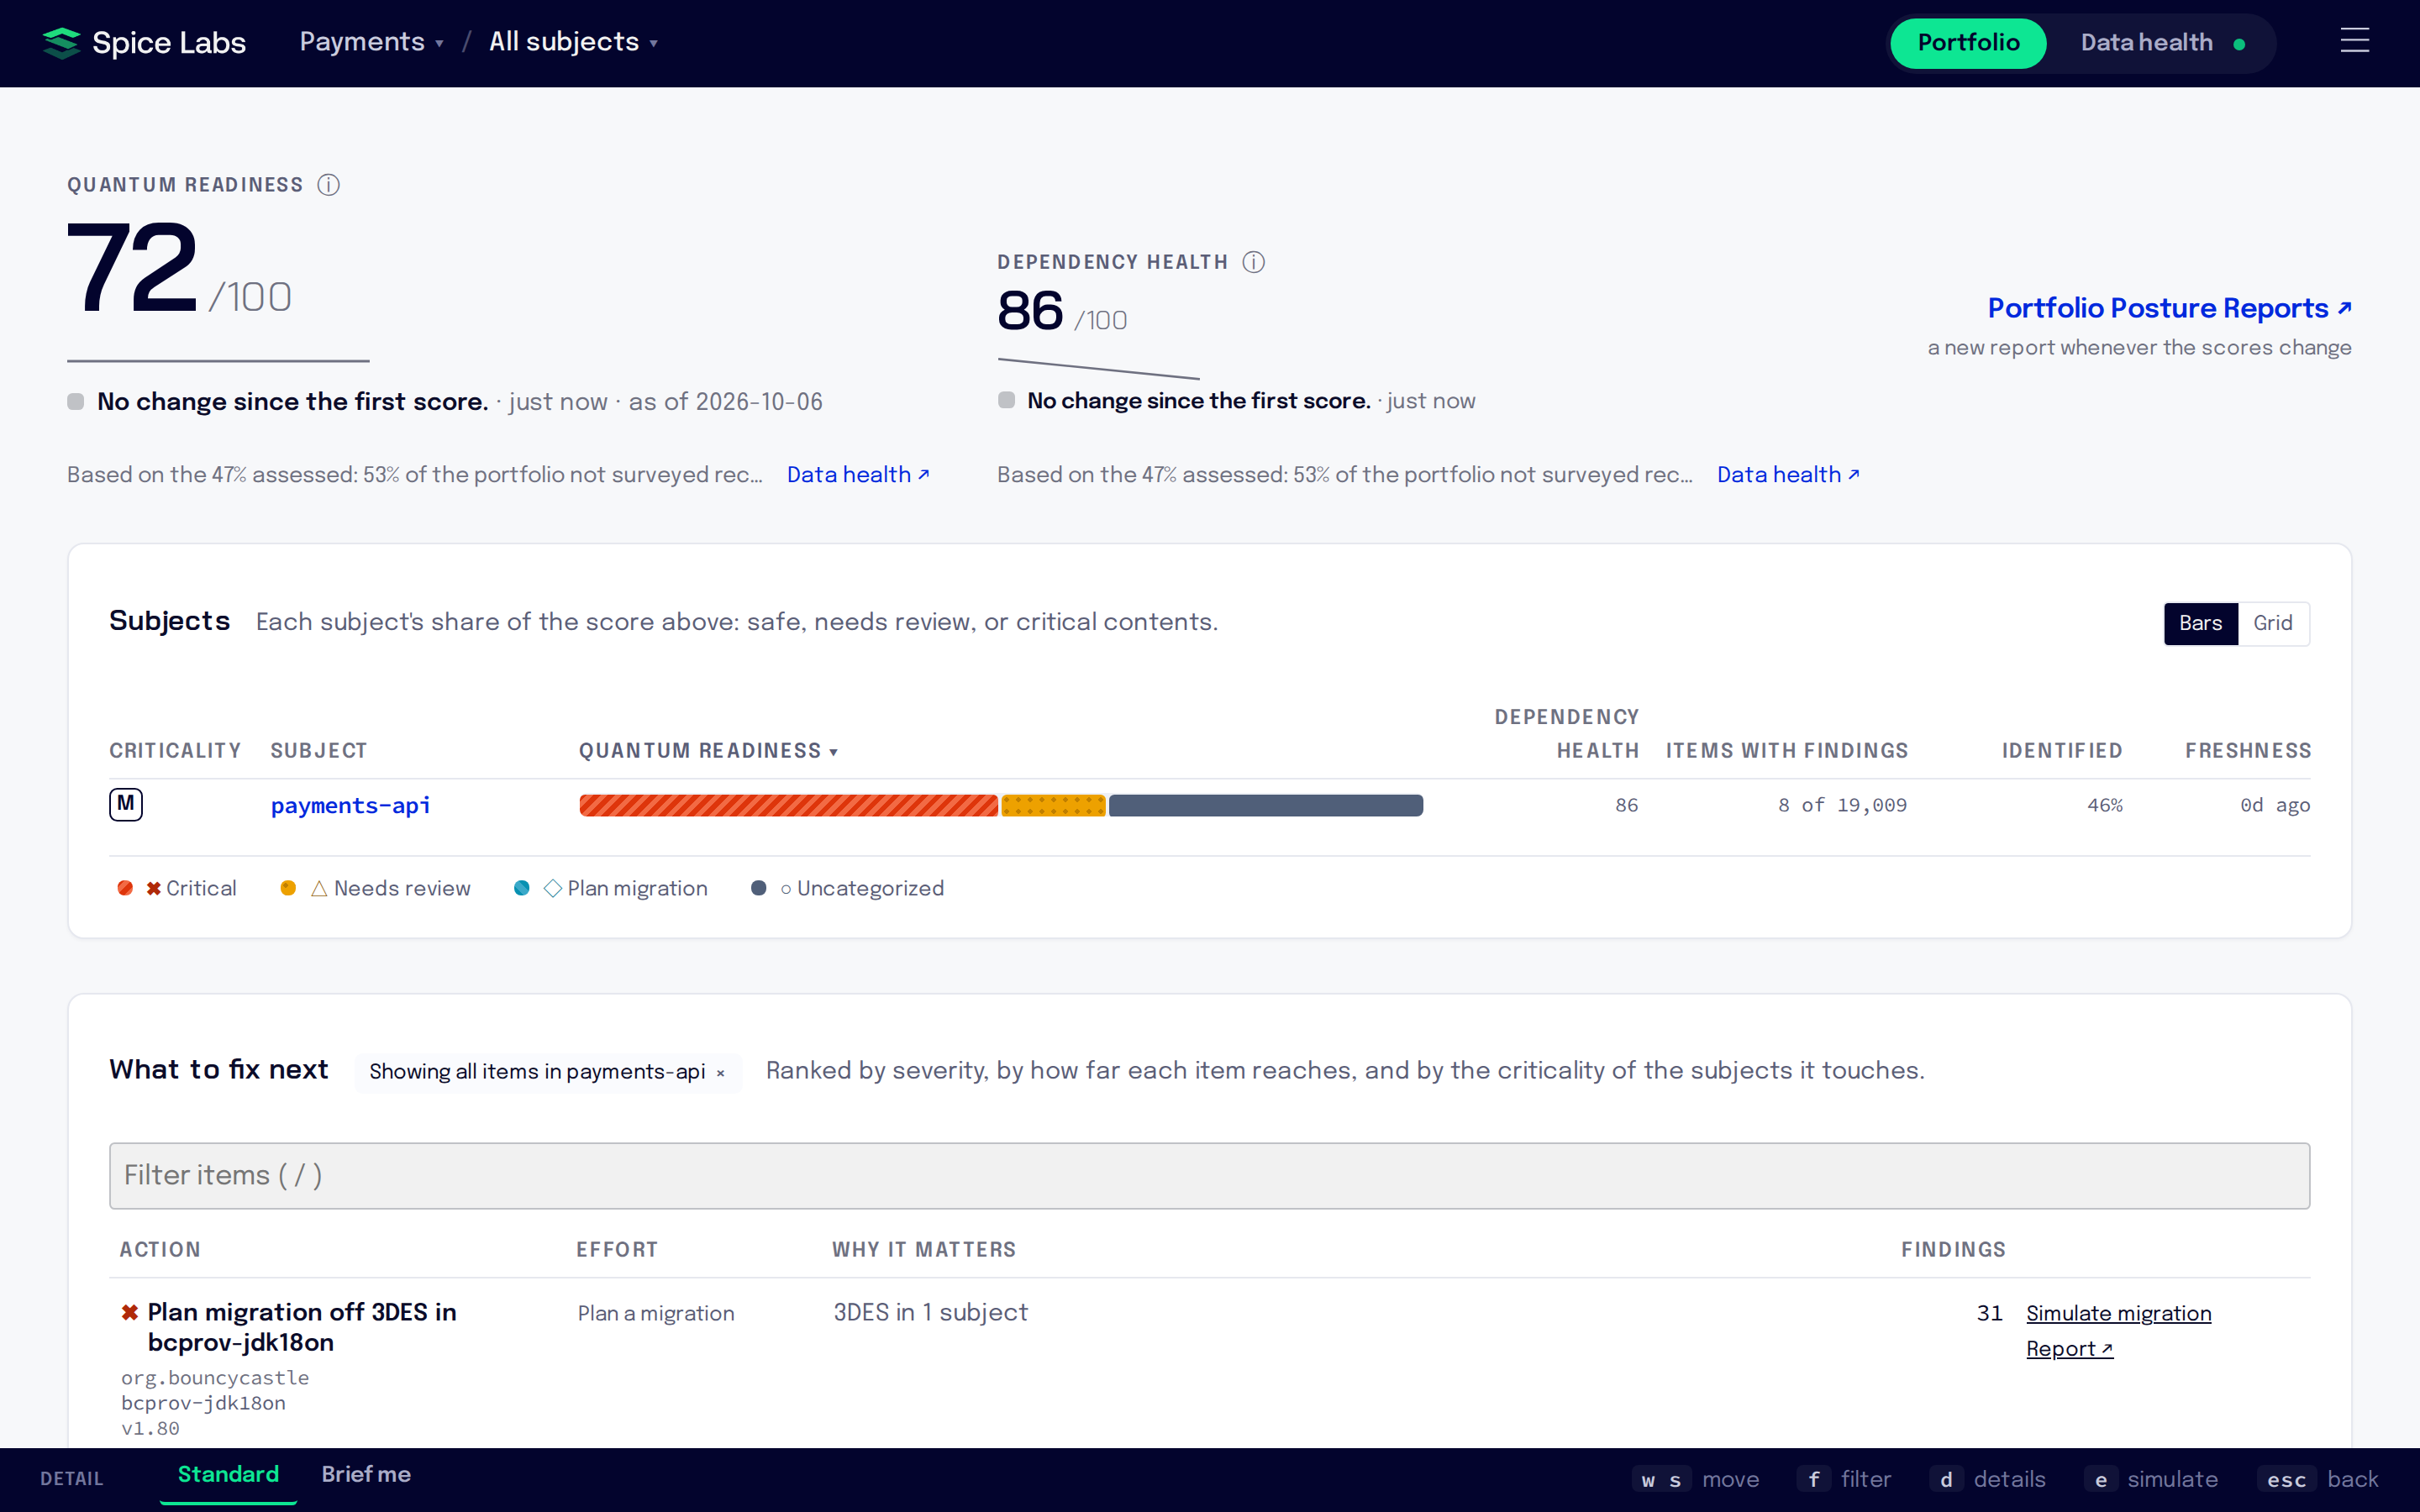The height and width of the screenshot is (1512, 2420).
Task: Click the Dependency Health column header
Action: point(1566,734)
